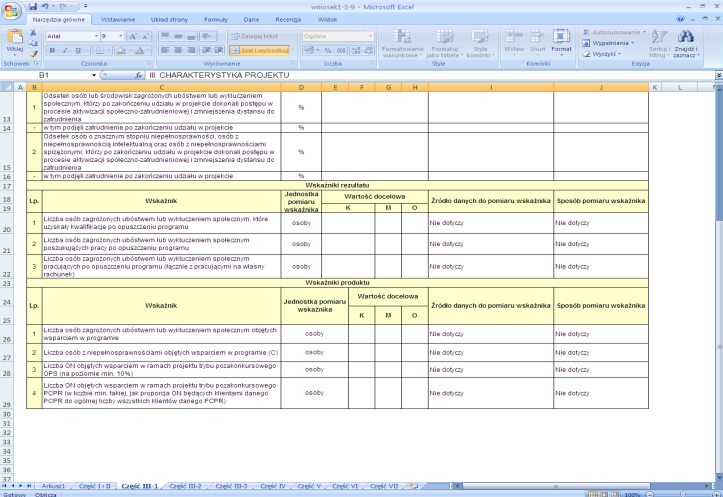
Task: Open Formatuj jako tabelę dropdown
Action: click(444, 43)
